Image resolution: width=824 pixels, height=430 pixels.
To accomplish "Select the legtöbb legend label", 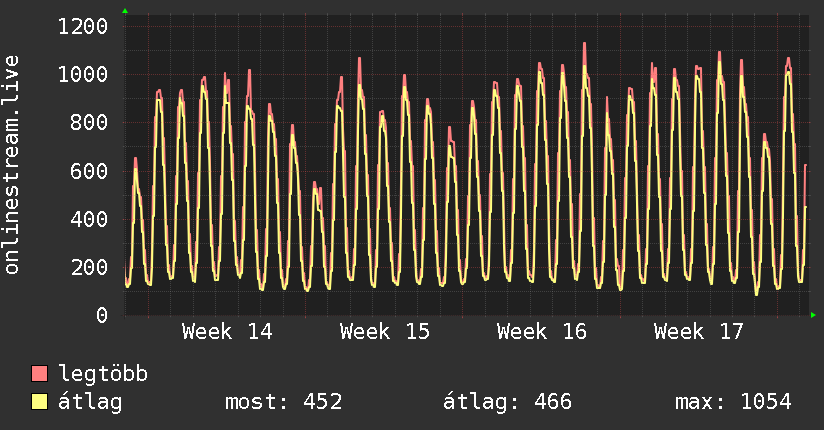I will pyautogui.click(x=103, y=375).
